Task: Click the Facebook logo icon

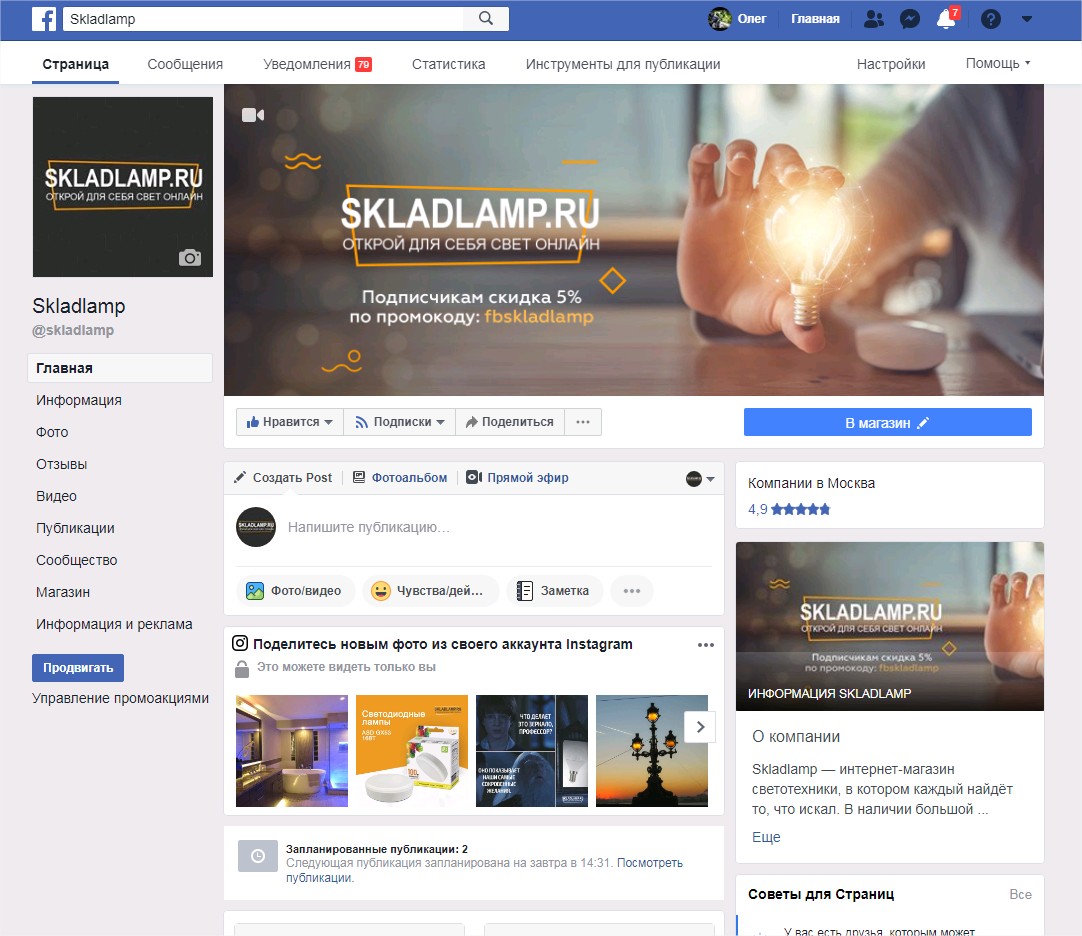Action: (x=44, y=19)
